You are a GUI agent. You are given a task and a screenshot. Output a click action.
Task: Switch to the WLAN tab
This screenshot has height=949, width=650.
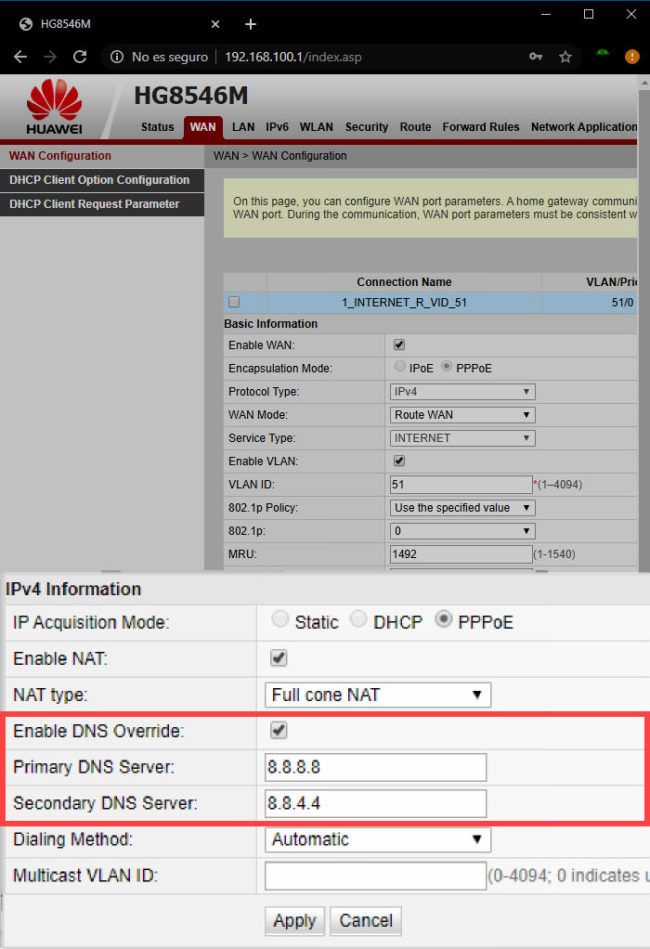(x=317, y=127)
